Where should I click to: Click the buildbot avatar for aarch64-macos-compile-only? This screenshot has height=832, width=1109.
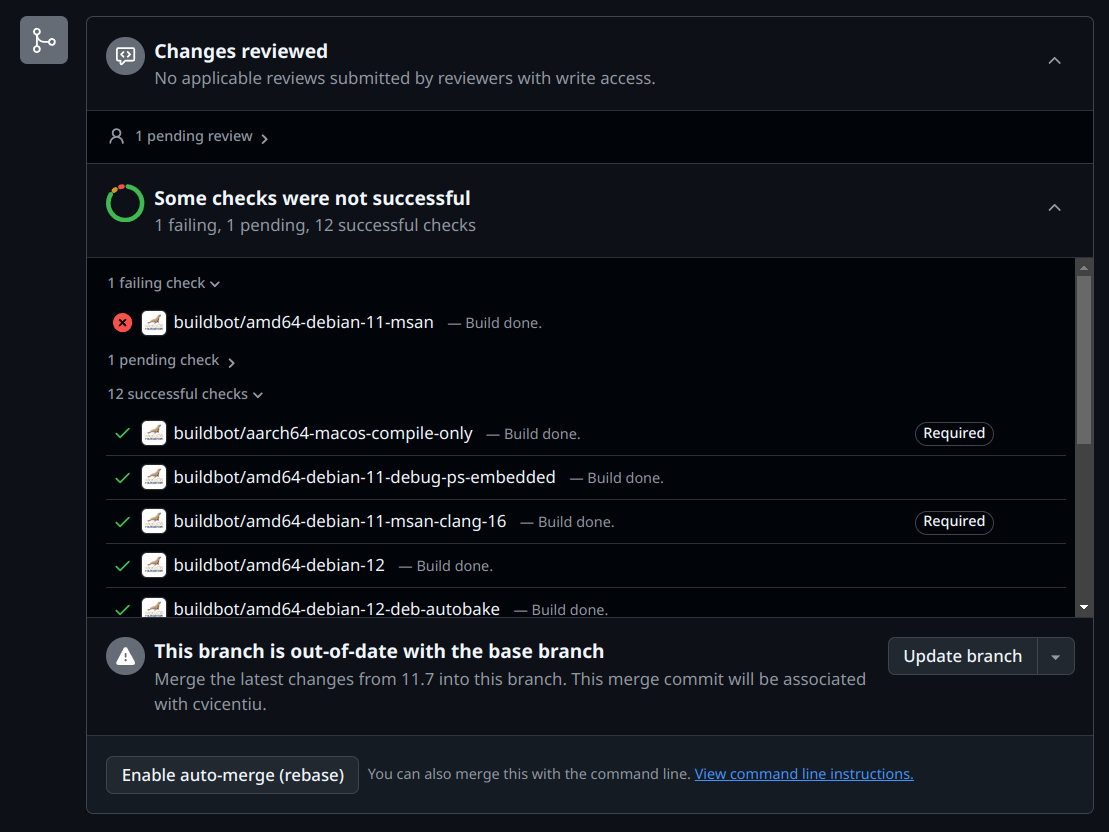154,433
